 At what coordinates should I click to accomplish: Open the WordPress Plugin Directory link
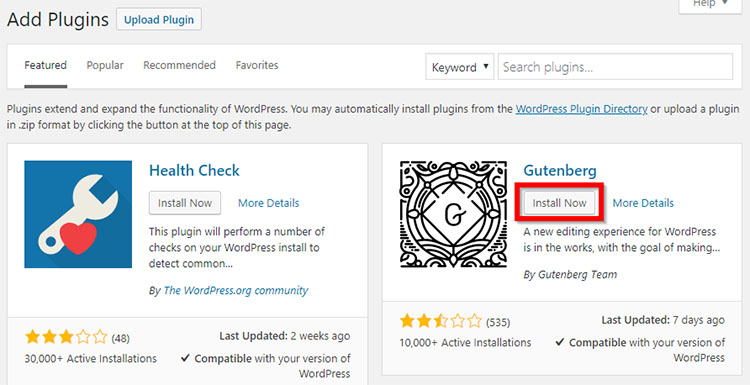(x=581, y=109)
